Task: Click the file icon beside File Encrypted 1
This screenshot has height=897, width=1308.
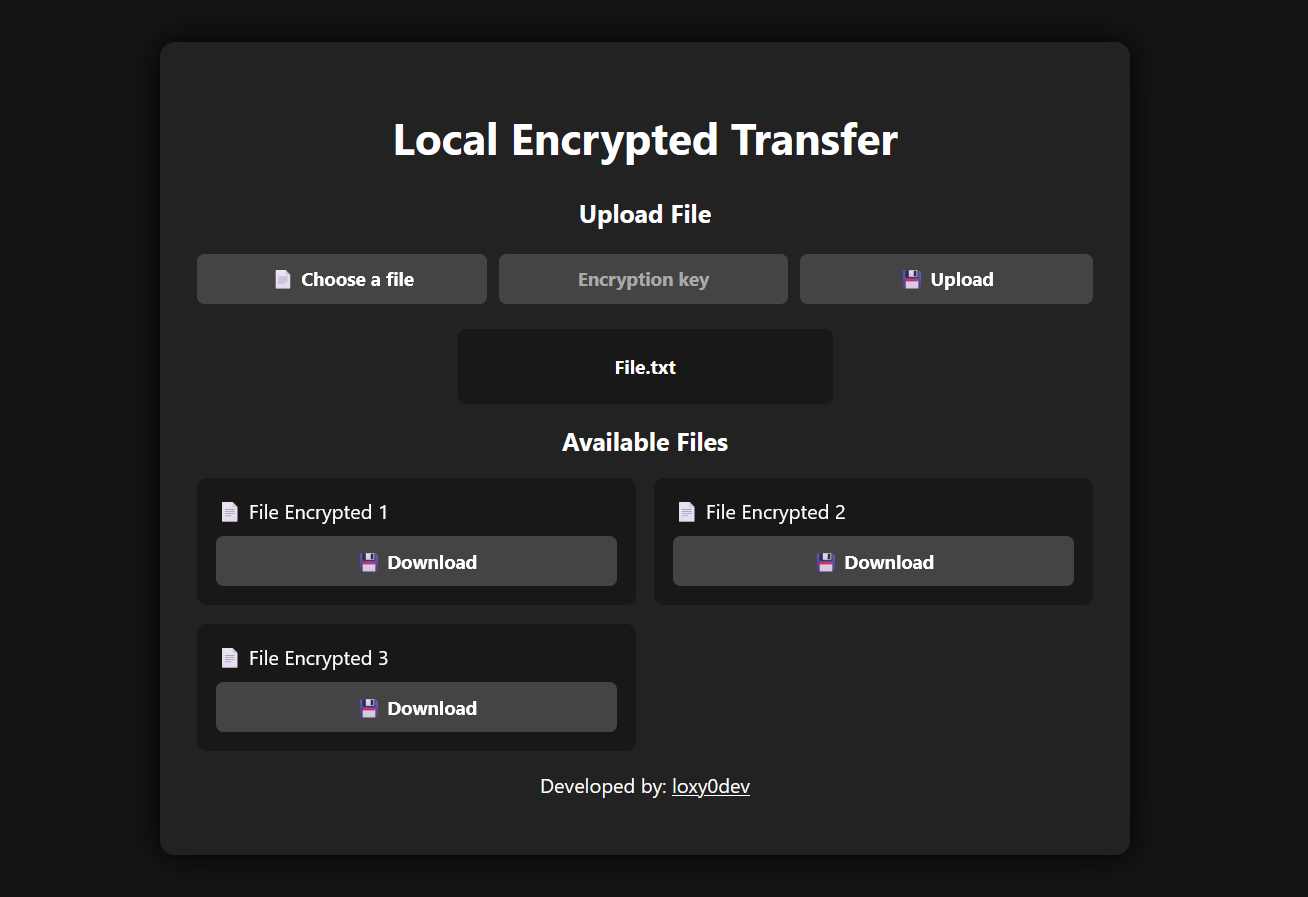Action: [228, 511]
